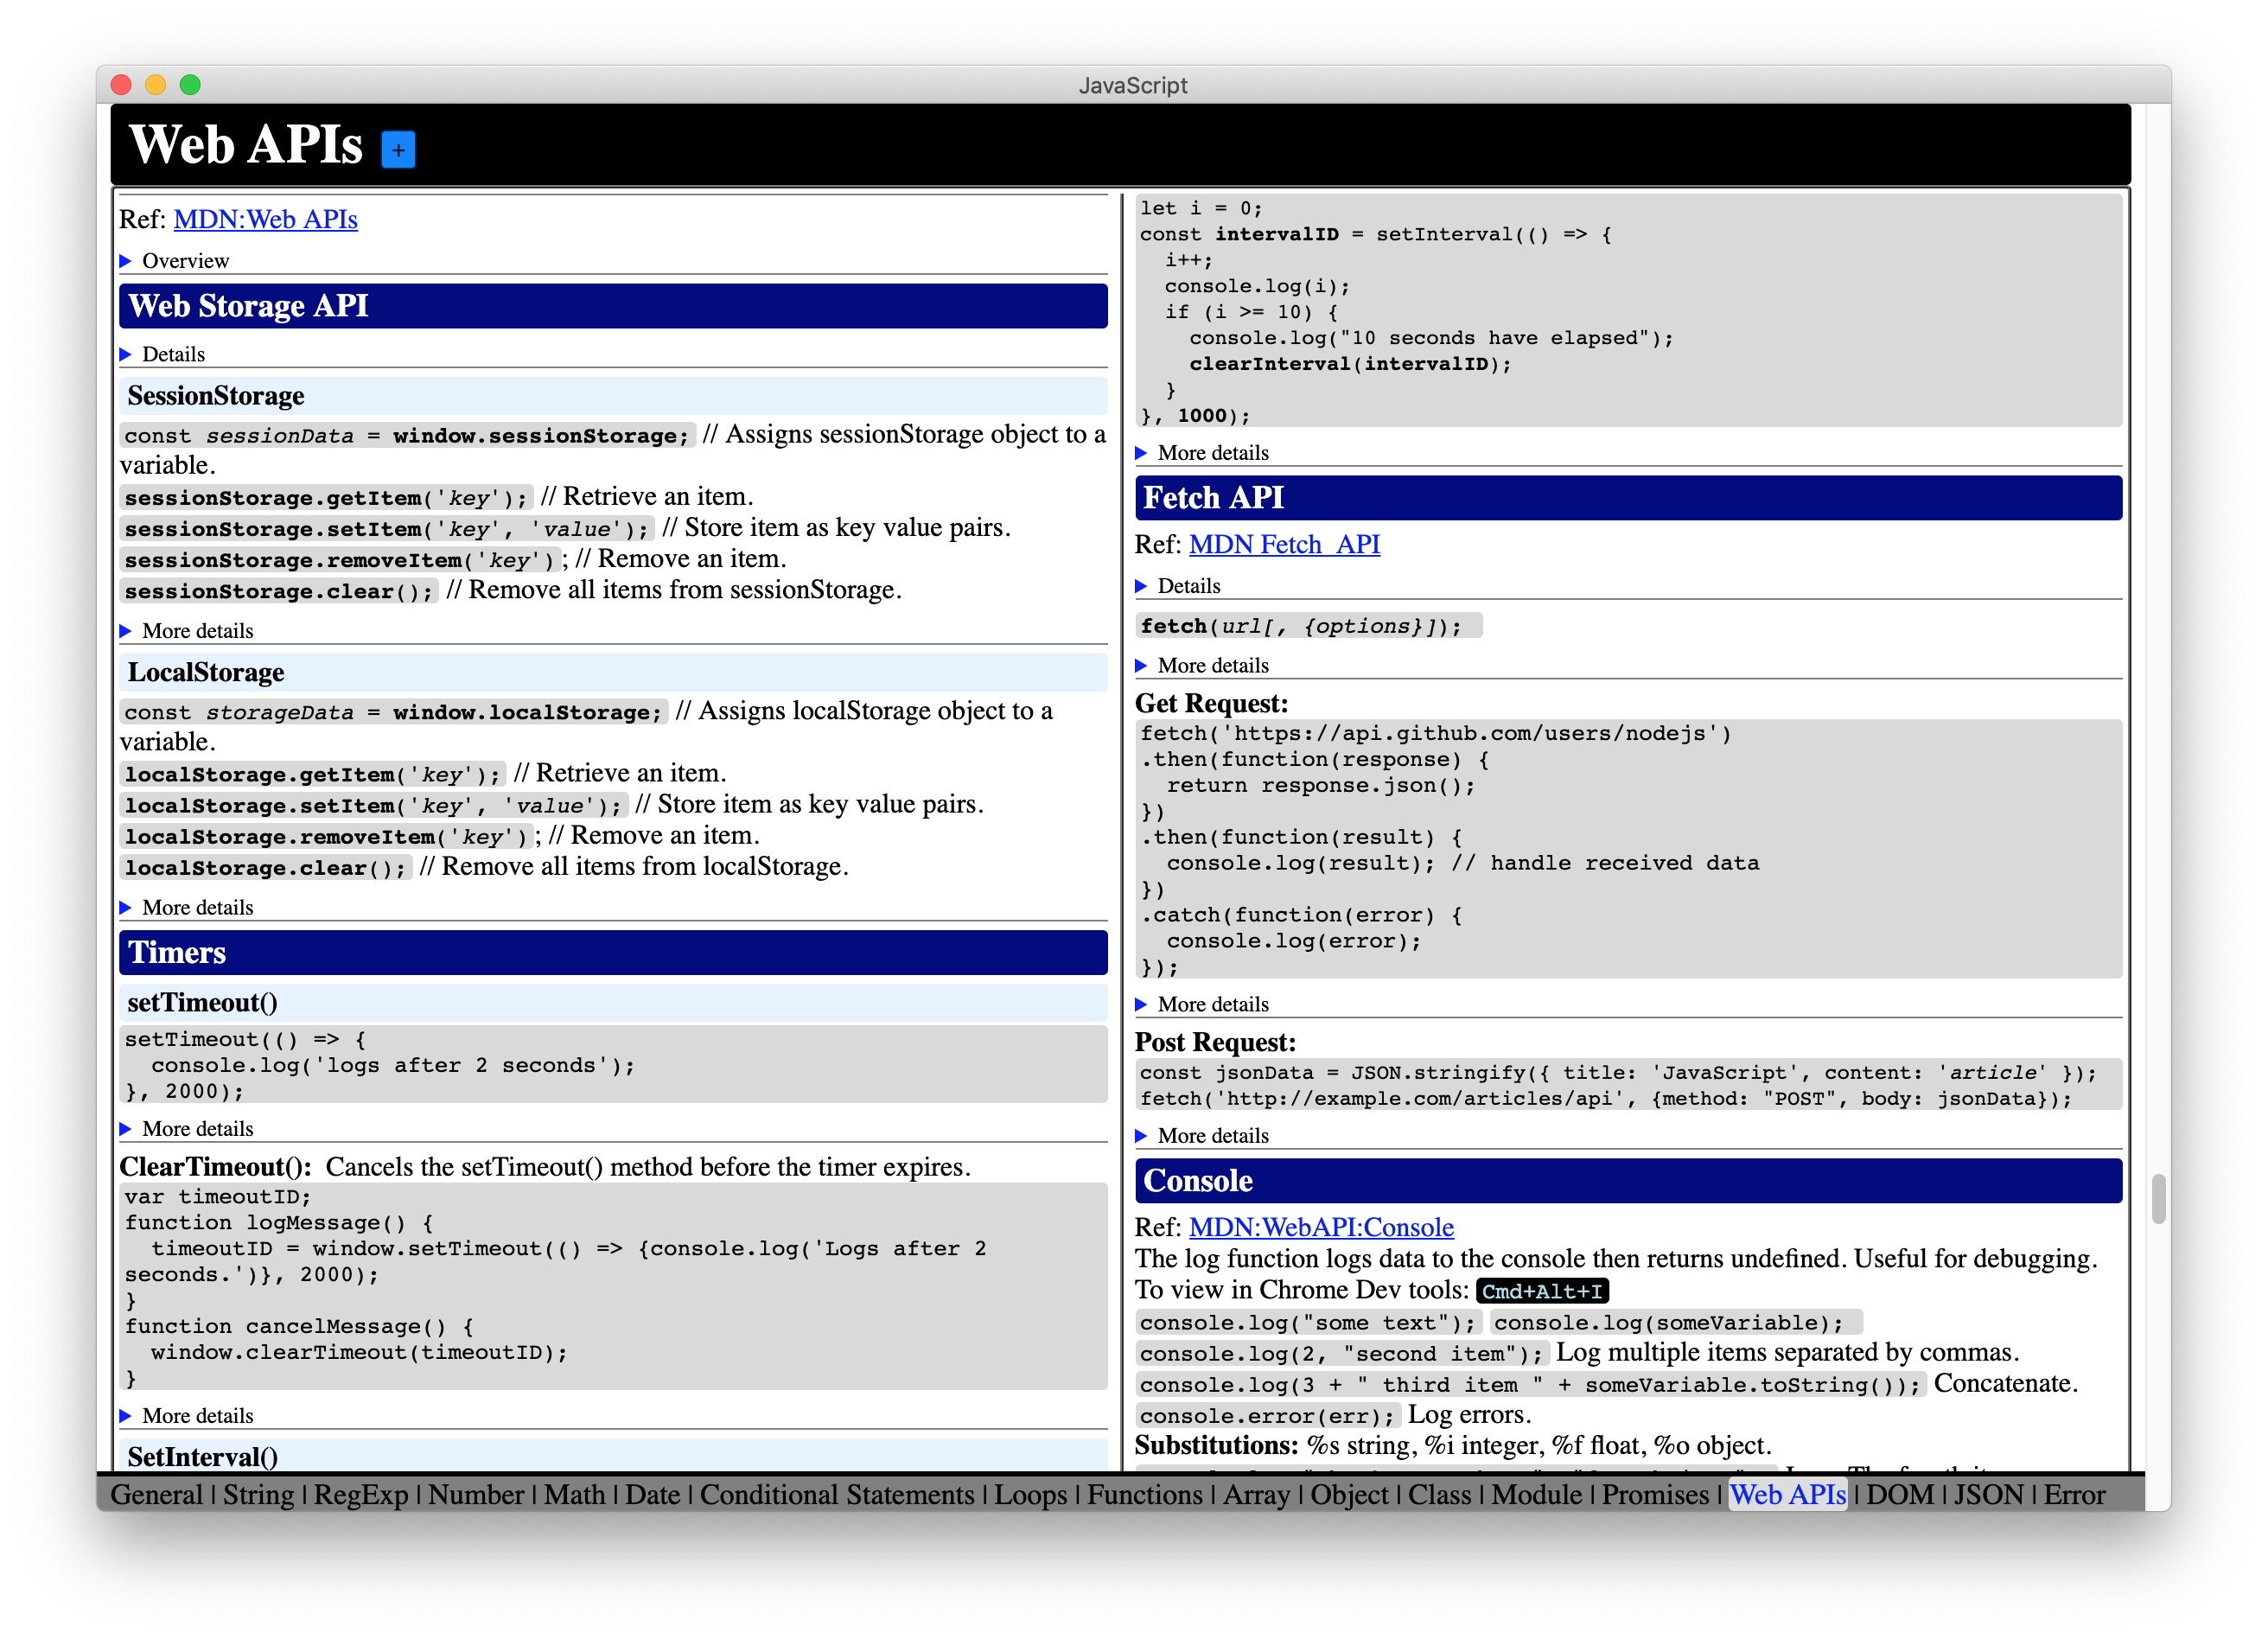Switch to the String tab

(x=258, y=1495)
